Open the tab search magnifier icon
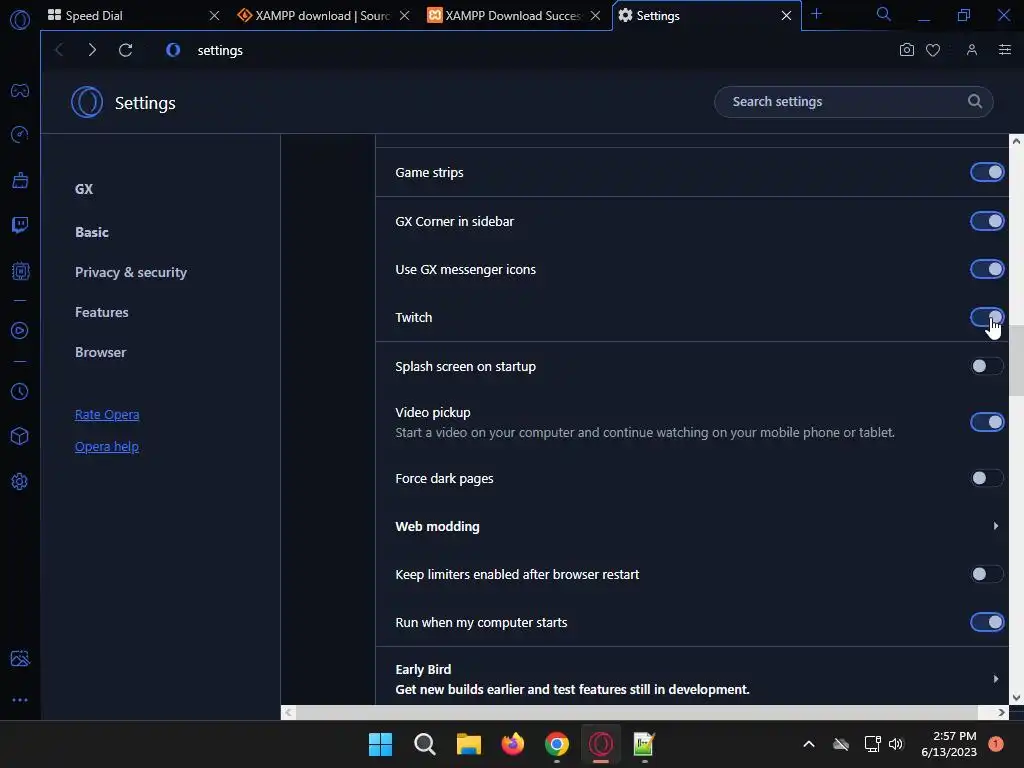This screenshot has height=768, width=1024. tap(884, 14)
